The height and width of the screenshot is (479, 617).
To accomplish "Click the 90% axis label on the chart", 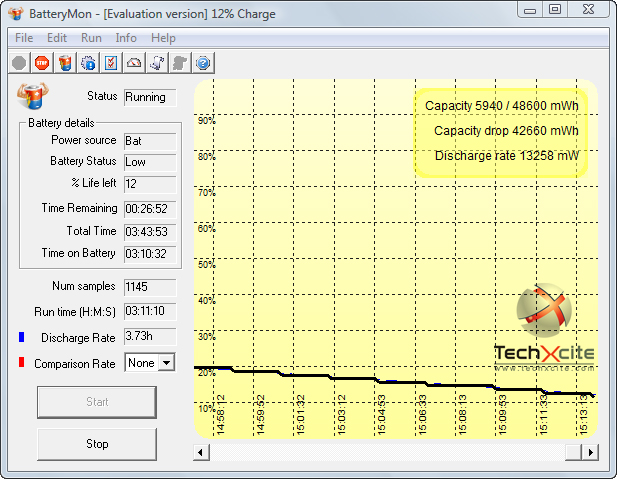I will [x=207, y=120].
